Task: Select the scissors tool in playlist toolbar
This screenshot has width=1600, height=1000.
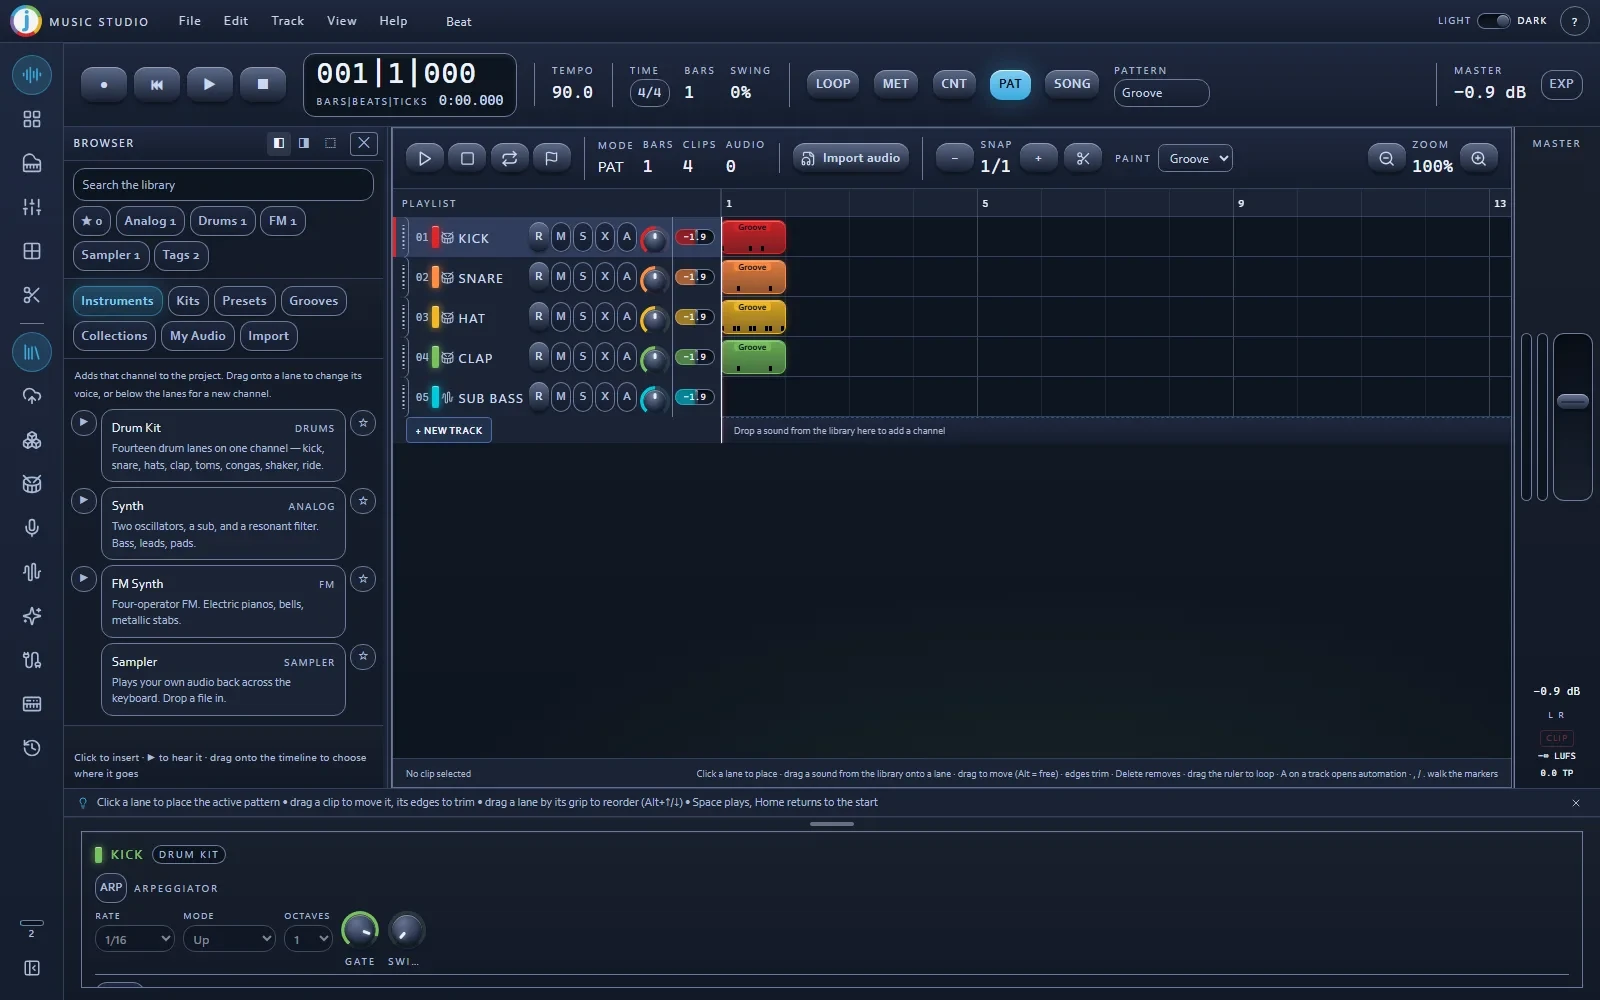Action: (1083, 158)
